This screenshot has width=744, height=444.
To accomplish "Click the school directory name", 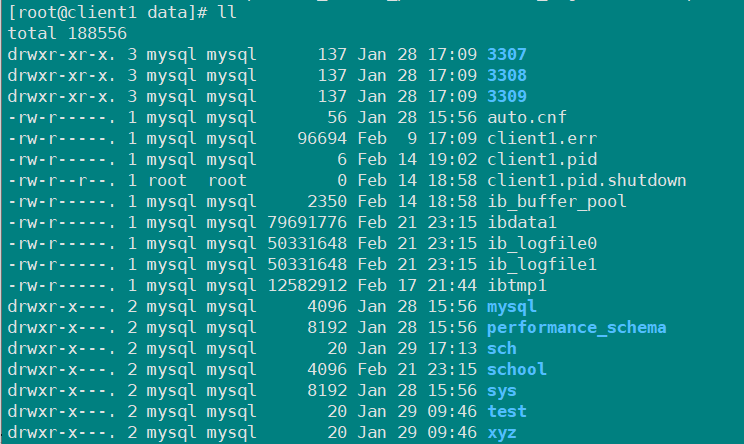I will pos(517,370).
